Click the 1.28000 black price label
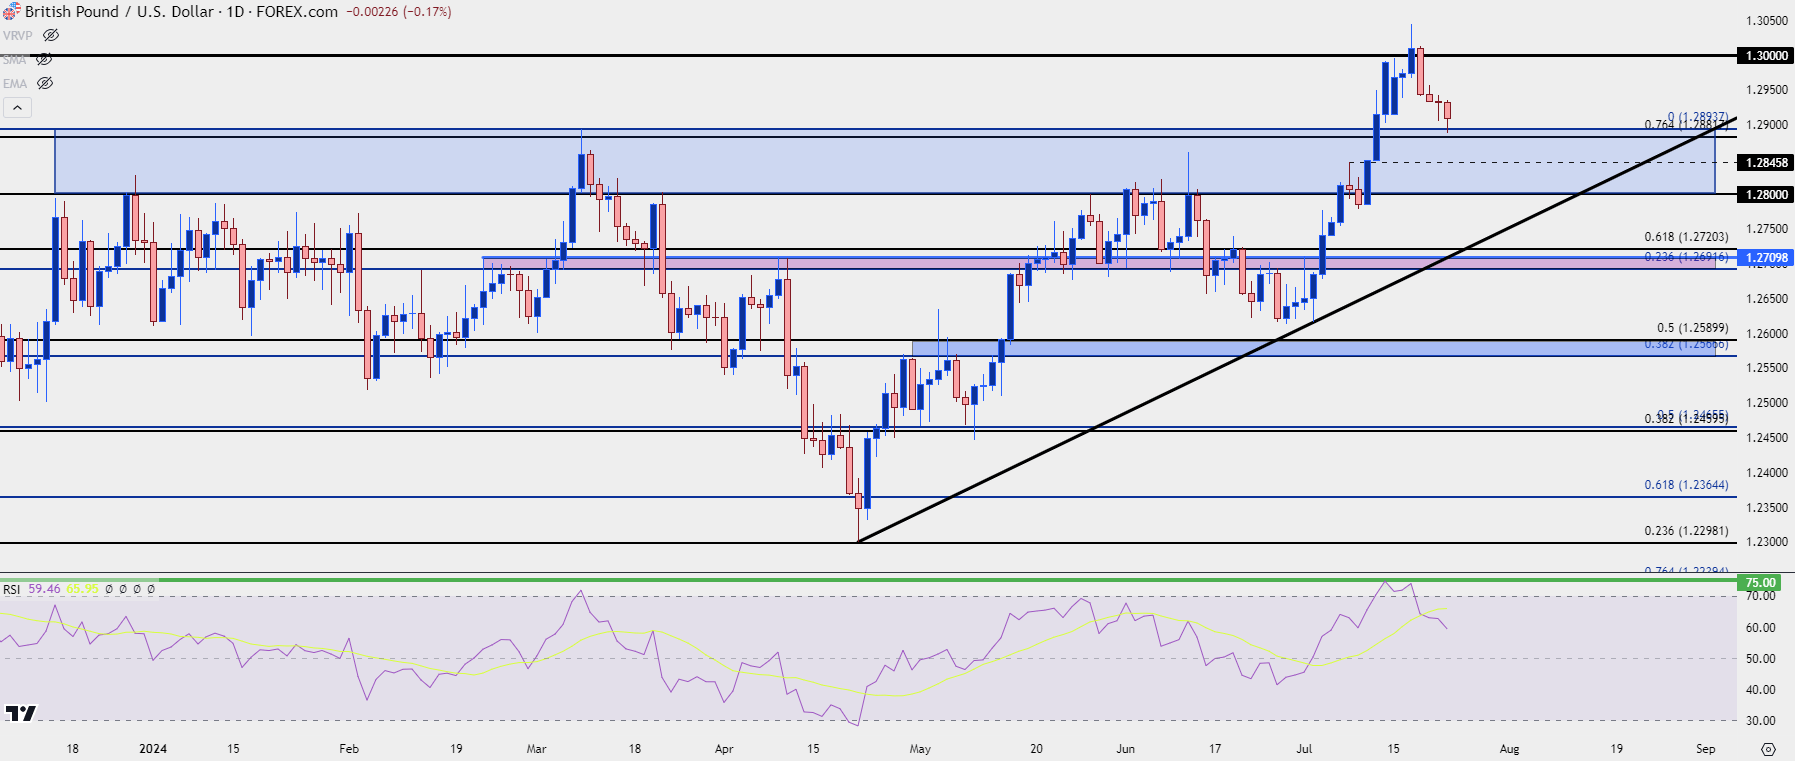Screen dimensions: 1795x761 [1765, 195]
